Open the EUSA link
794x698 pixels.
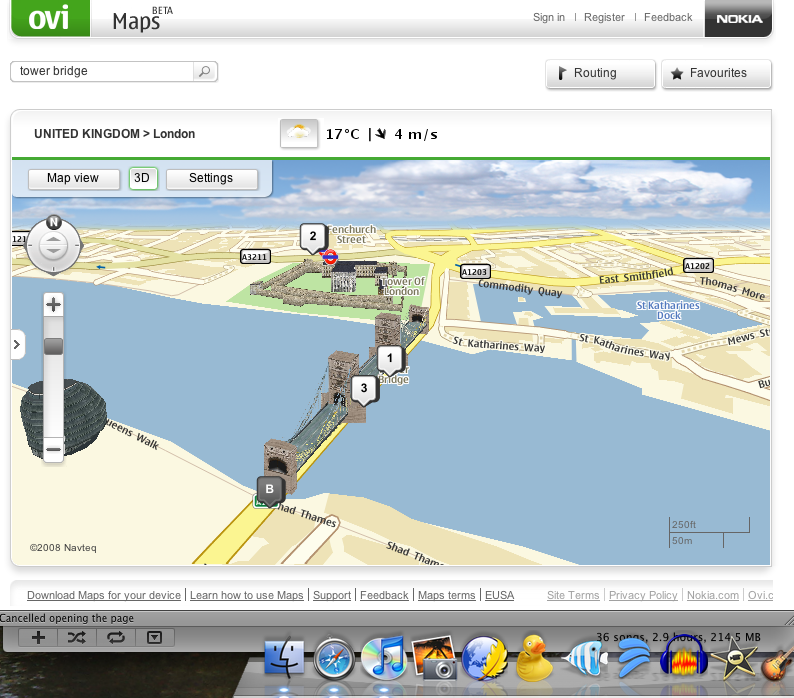[499, 595]
